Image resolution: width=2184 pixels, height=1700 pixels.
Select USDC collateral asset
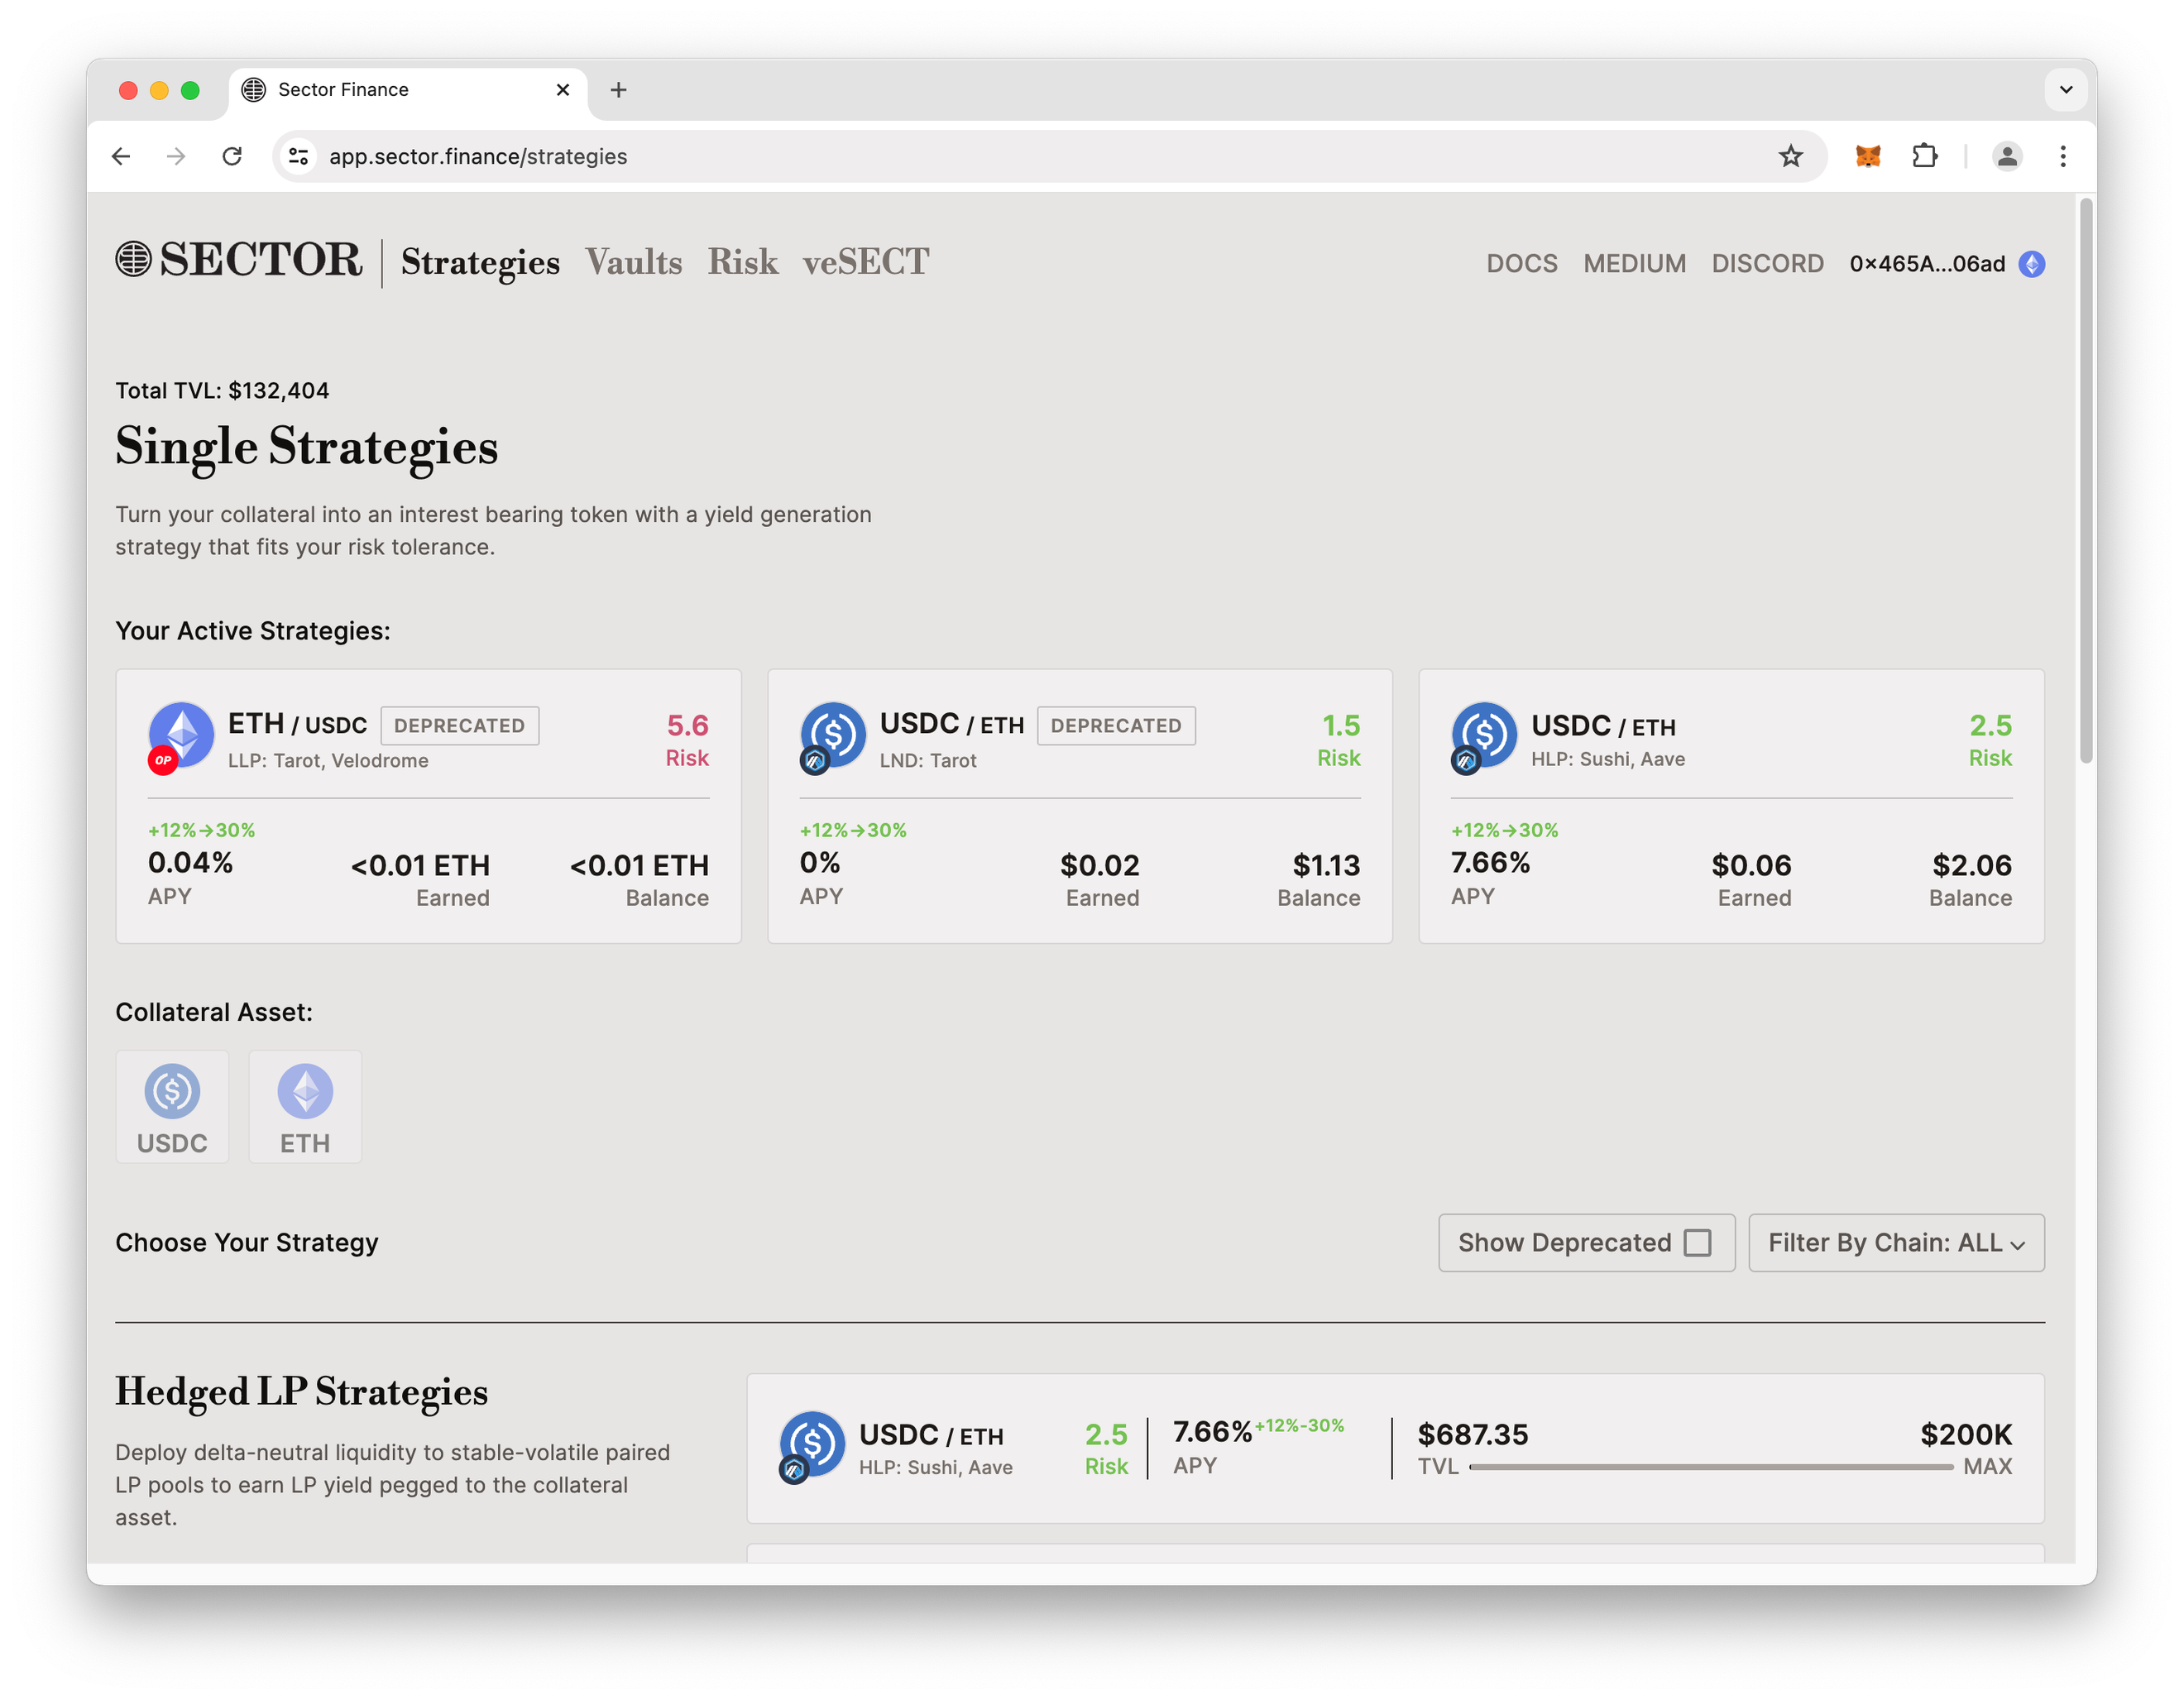(x=172, y=1107)
